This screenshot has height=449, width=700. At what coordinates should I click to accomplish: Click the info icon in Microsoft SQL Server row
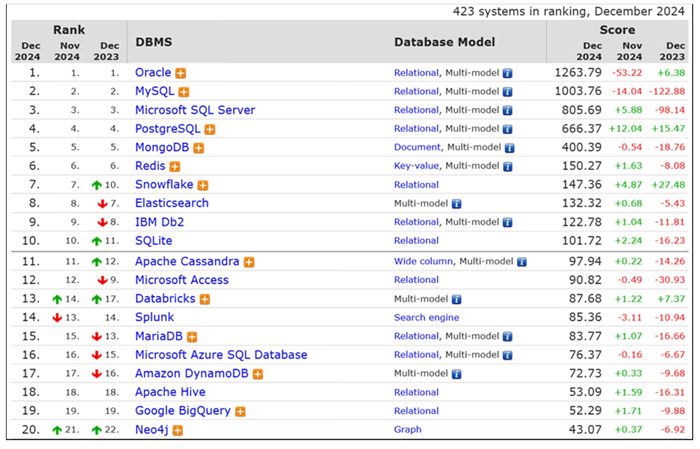507,111
